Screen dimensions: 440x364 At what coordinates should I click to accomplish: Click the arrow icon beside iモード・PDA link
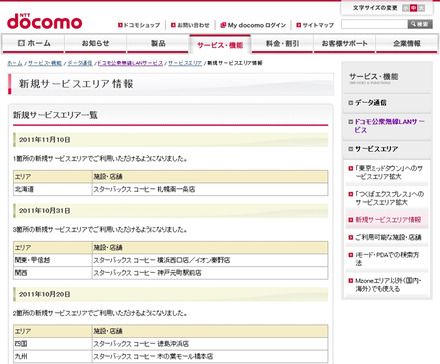[x=351, y=255]
